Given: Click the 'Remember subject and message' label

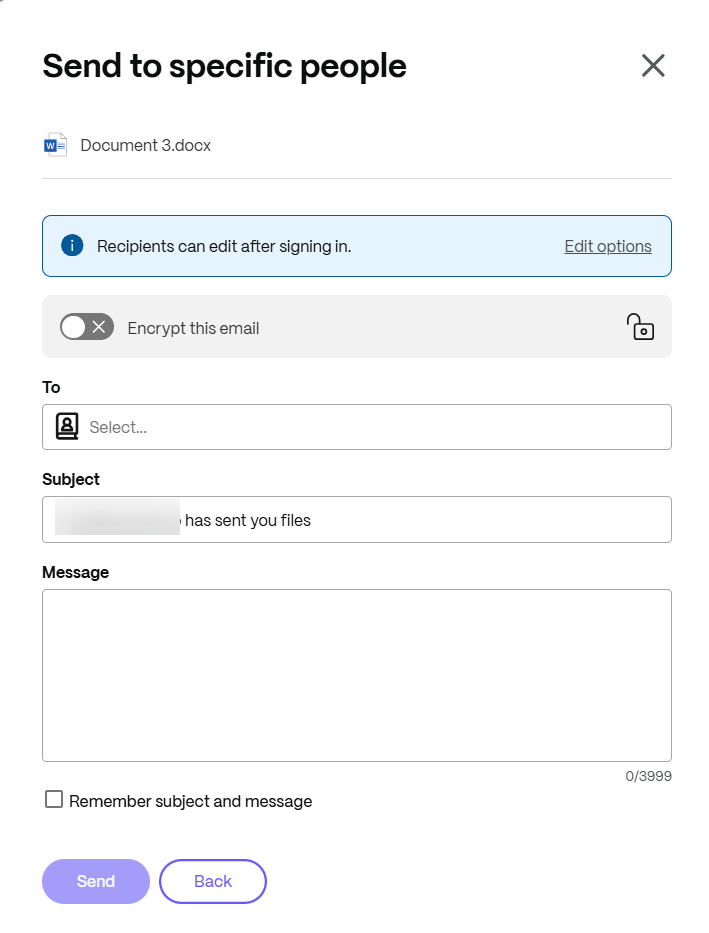Looking at the screenshot, I should 191,801.
